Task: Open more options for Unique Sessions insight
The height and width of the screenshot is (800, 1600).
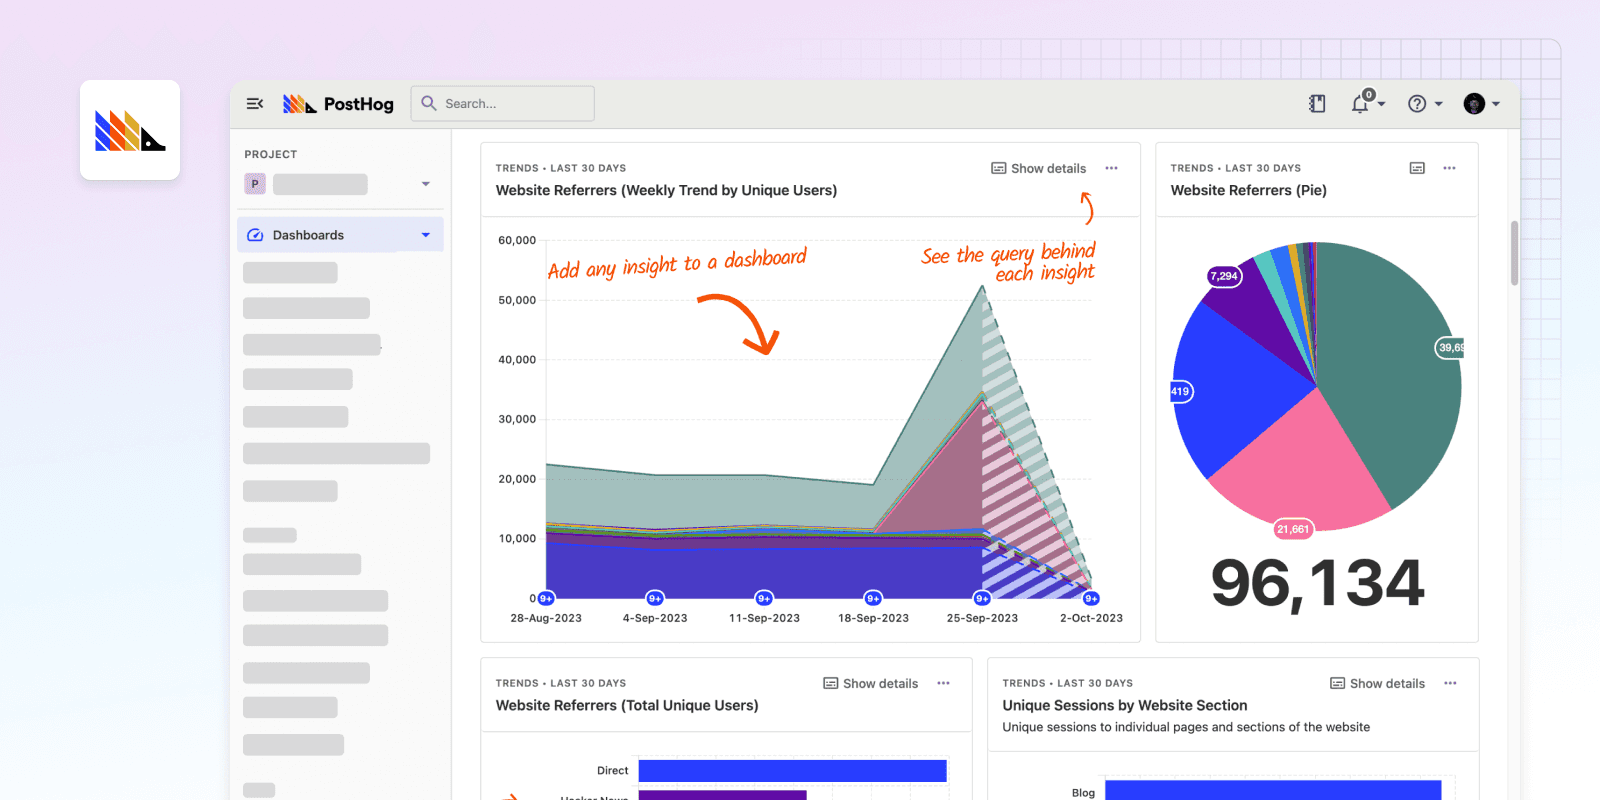Action: point(1450,683)
